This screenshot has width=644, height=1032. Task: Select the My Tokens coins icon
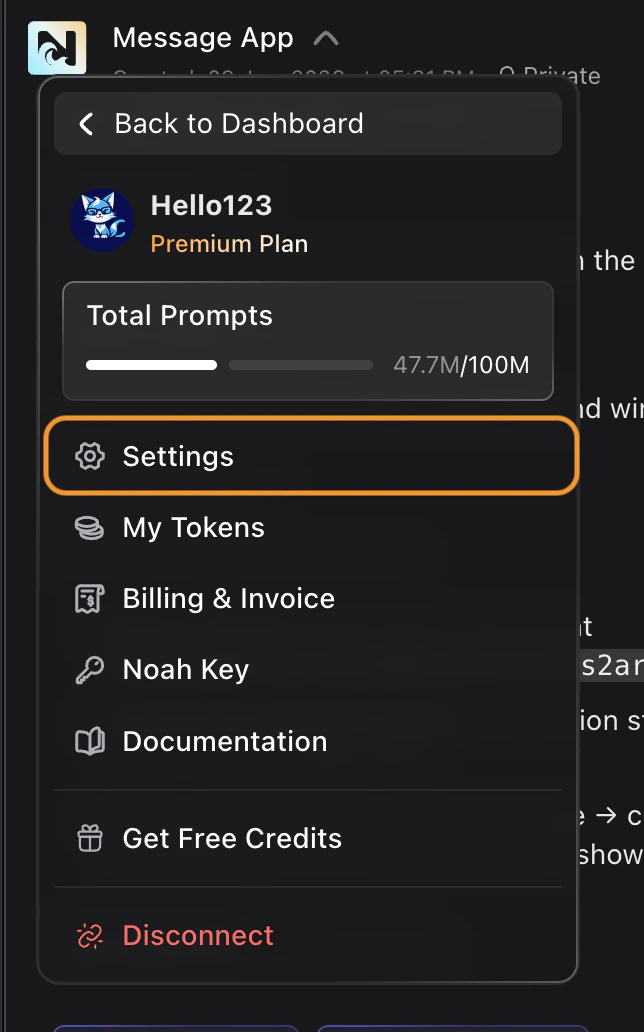pyautogui.click(x=90, y=527)
